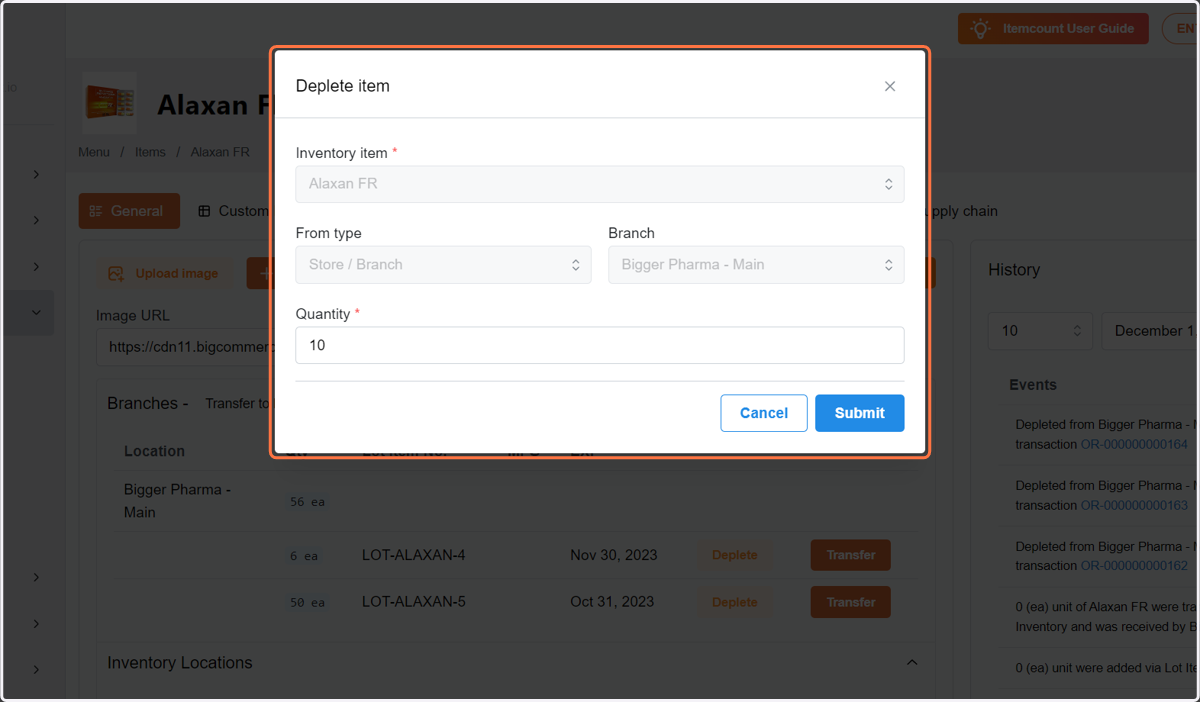
Task: Click Bigger Pharma - Main location cell
Action: coord(177,501)
